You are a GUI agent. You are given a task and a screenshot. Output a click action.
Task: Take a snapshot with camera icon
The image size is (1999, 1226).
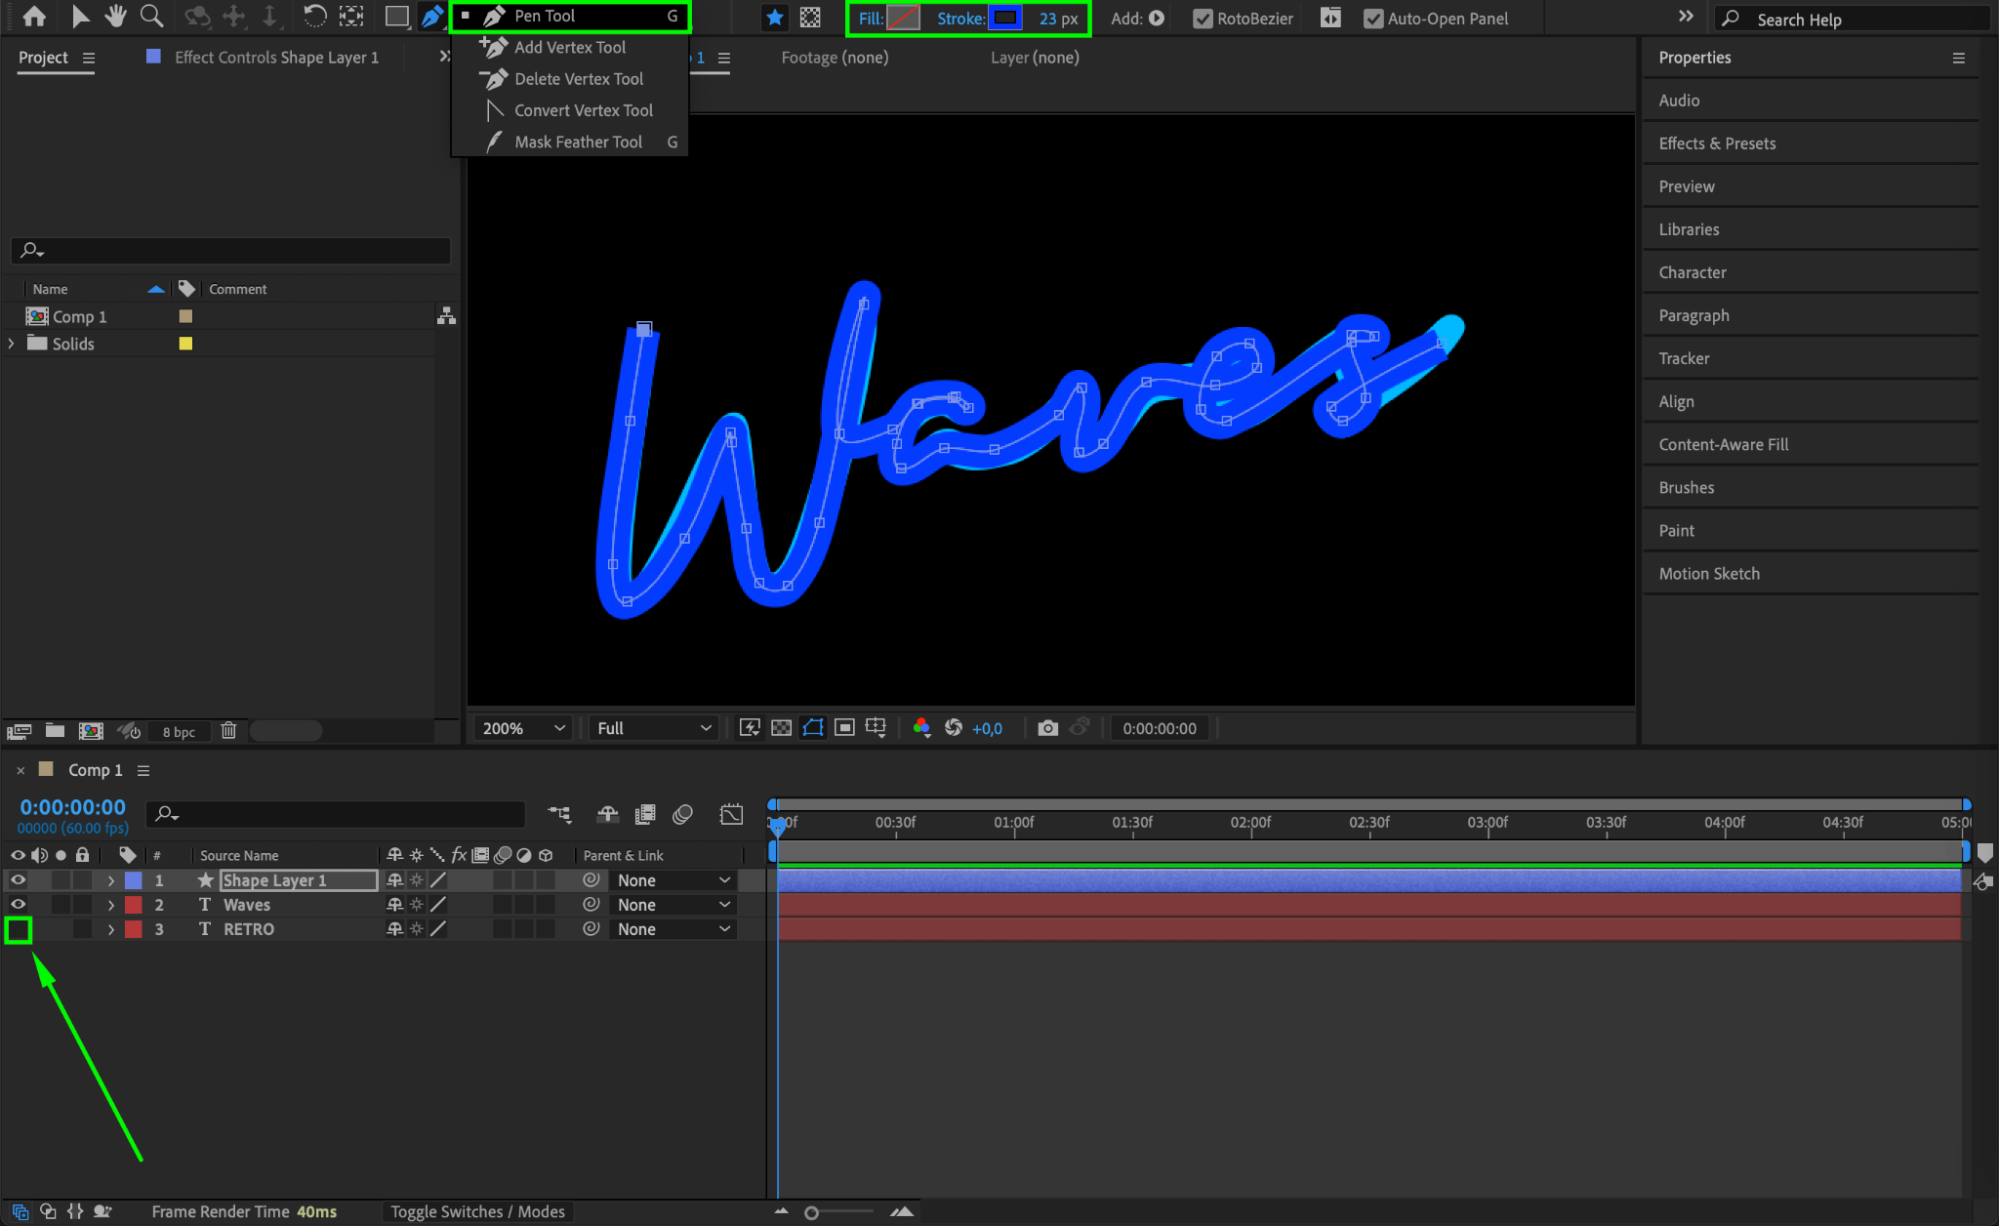coord(1047,728)
